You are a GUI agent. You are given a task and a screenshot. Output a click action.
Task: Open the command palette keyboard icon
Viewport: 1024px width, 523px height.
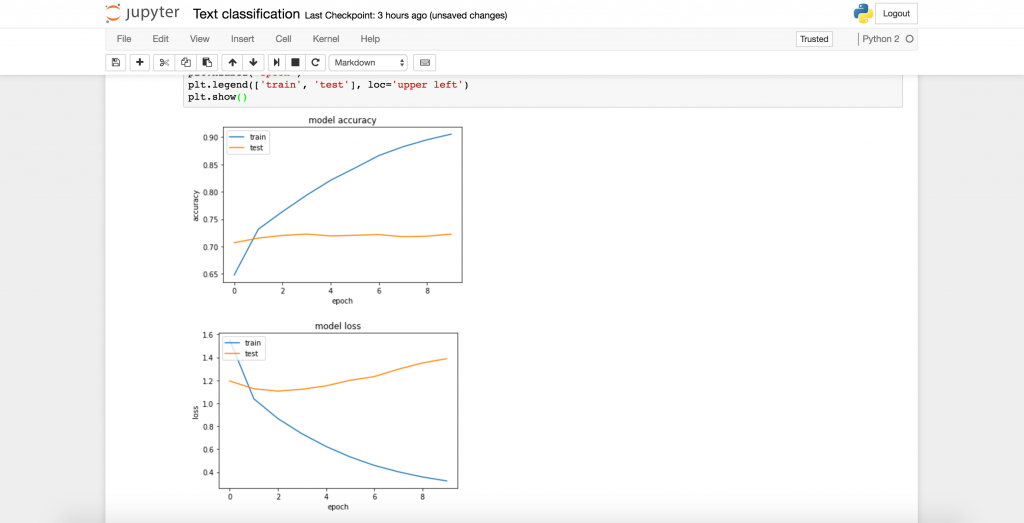click(x=425, y=62)
